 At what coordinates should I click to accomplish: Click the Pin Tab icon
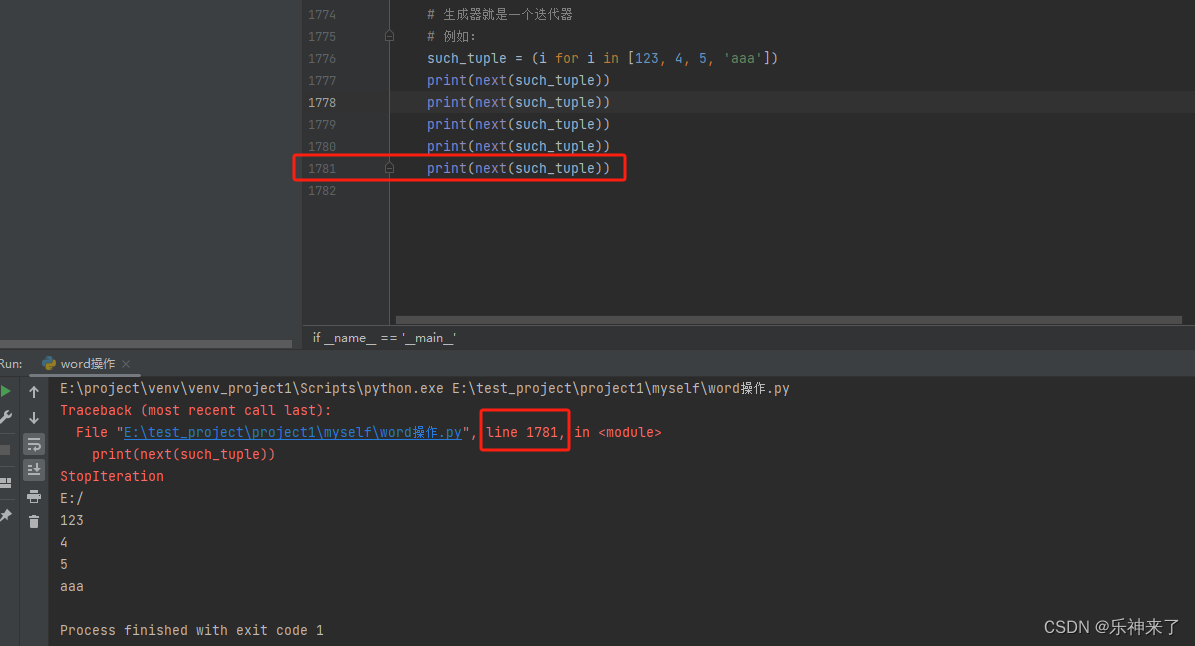click(5, 516)
